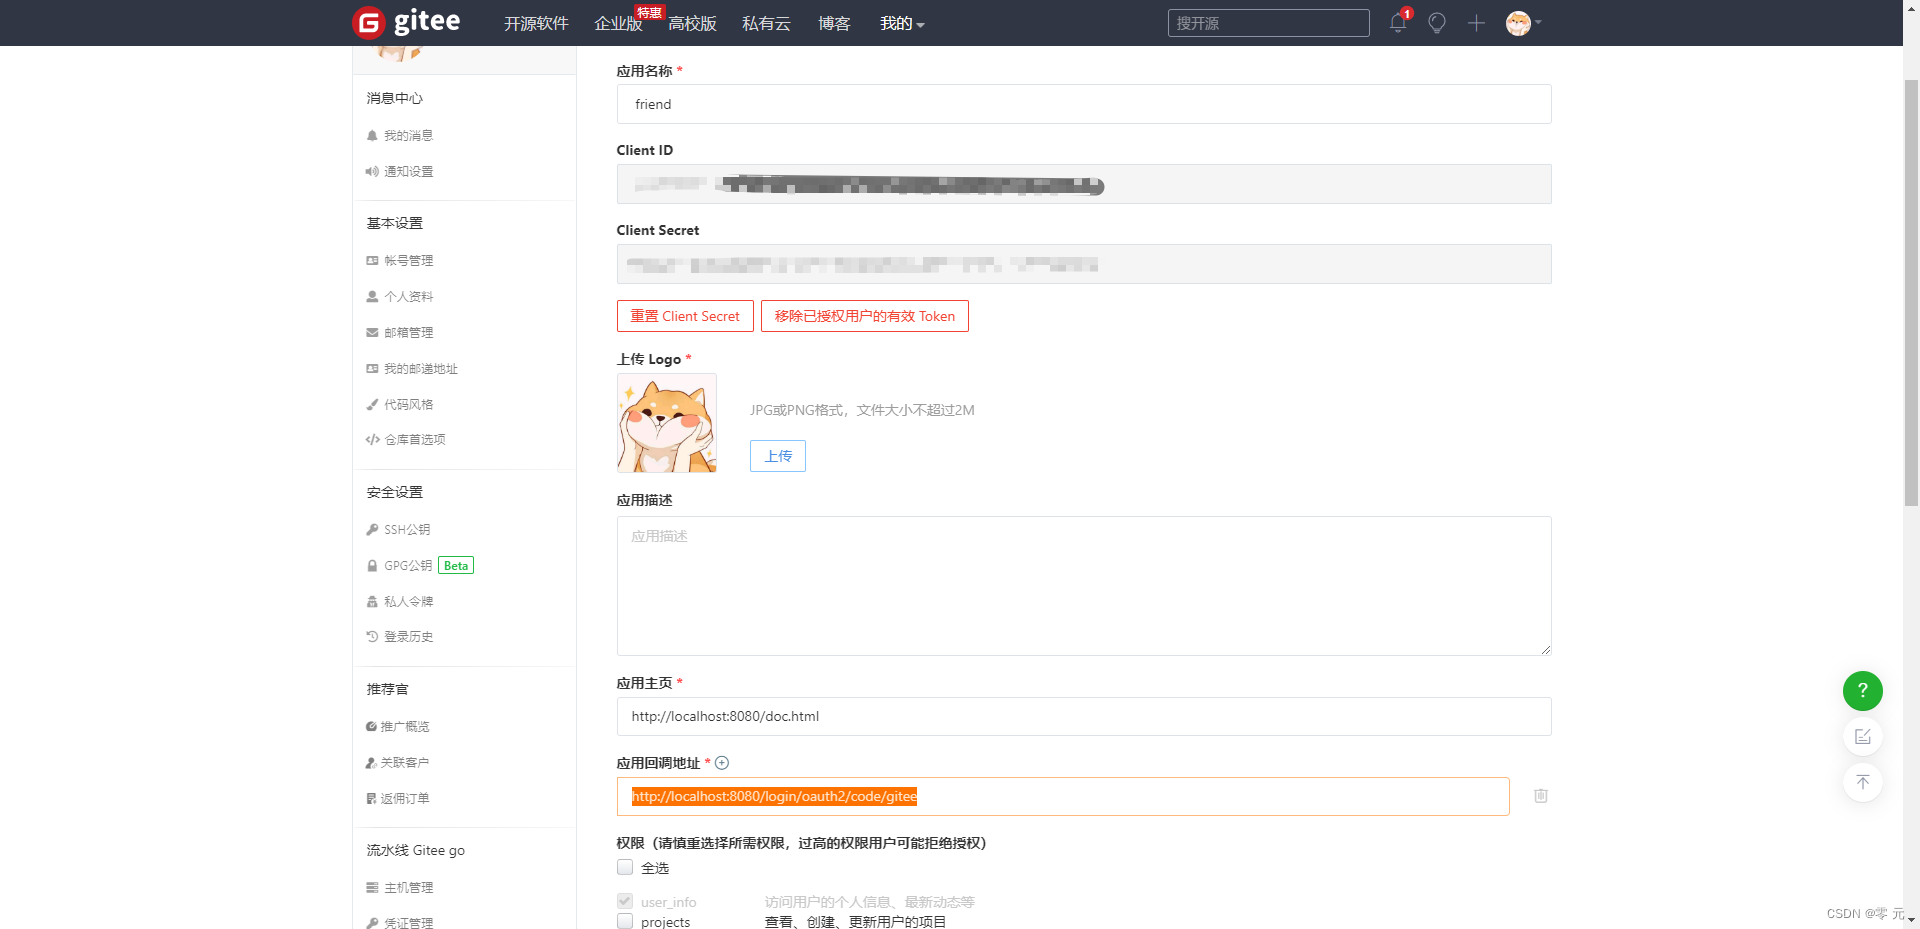Click the 代码风格 brush icon
The height and width of the screenshot is (929, 1920).
click(372, 404)
